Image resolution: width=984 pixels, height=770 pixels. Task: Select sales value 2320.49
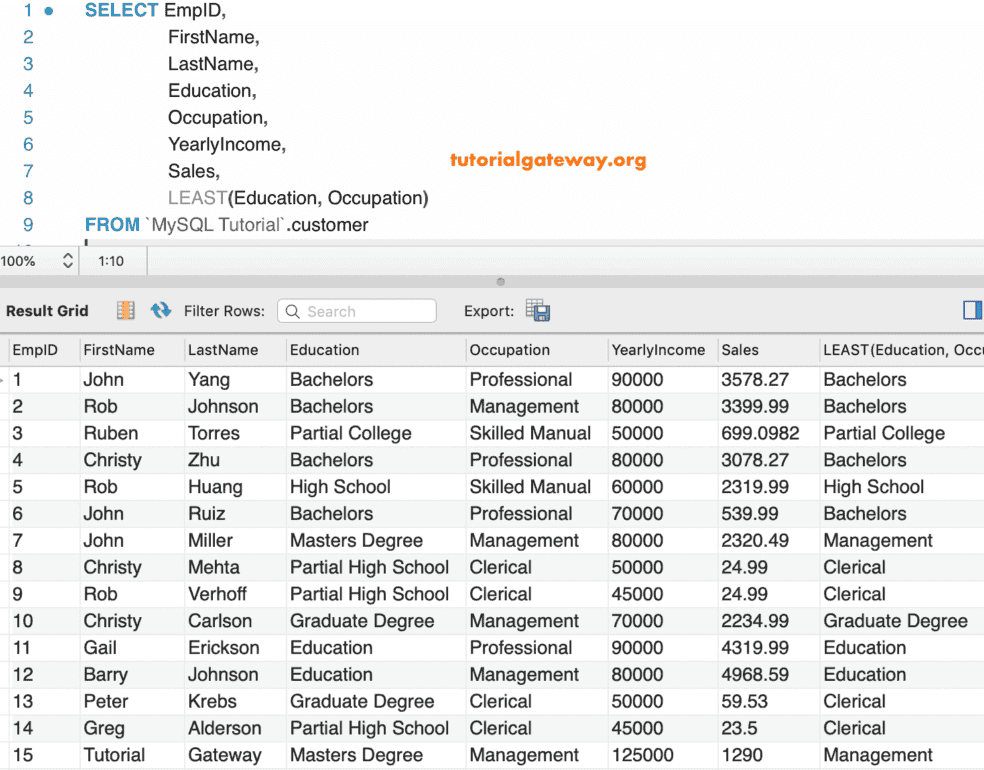coord(755,540)
